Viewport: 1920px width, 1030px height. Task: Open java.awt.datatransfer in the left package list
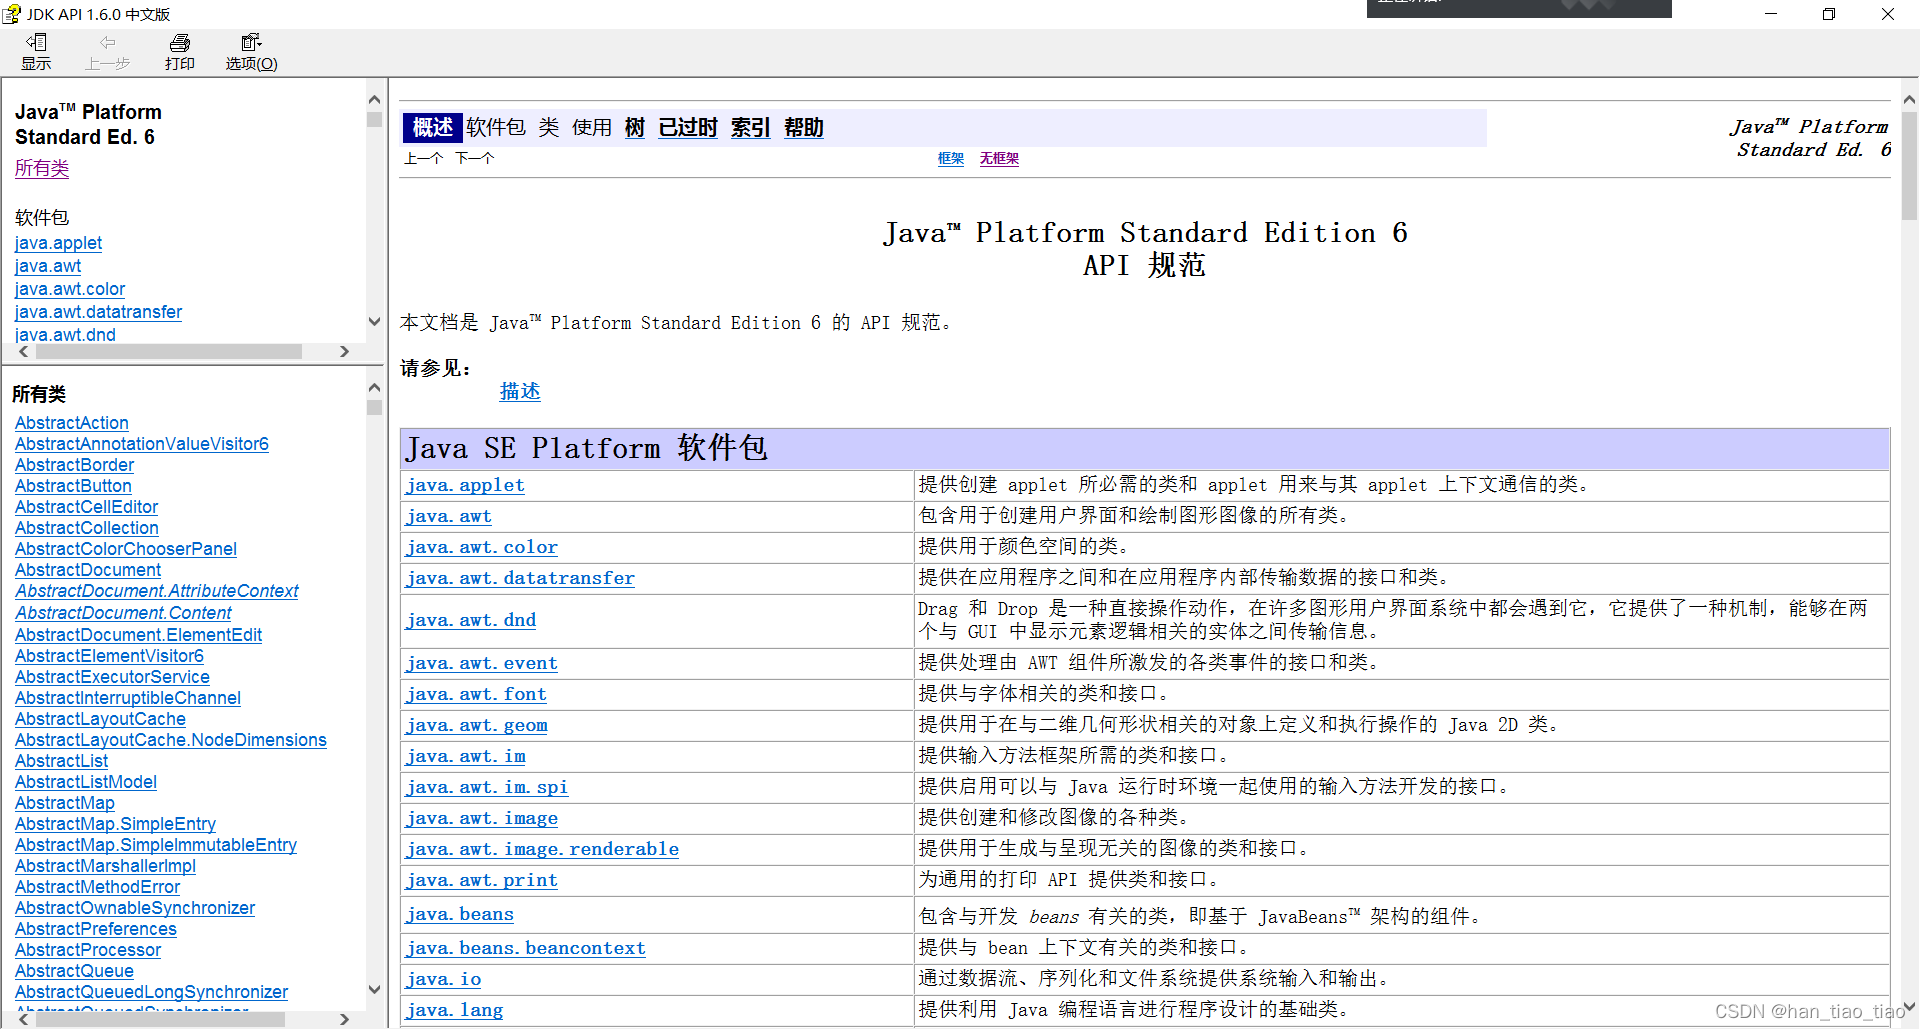pyautogui.click(x=98, y=312)
